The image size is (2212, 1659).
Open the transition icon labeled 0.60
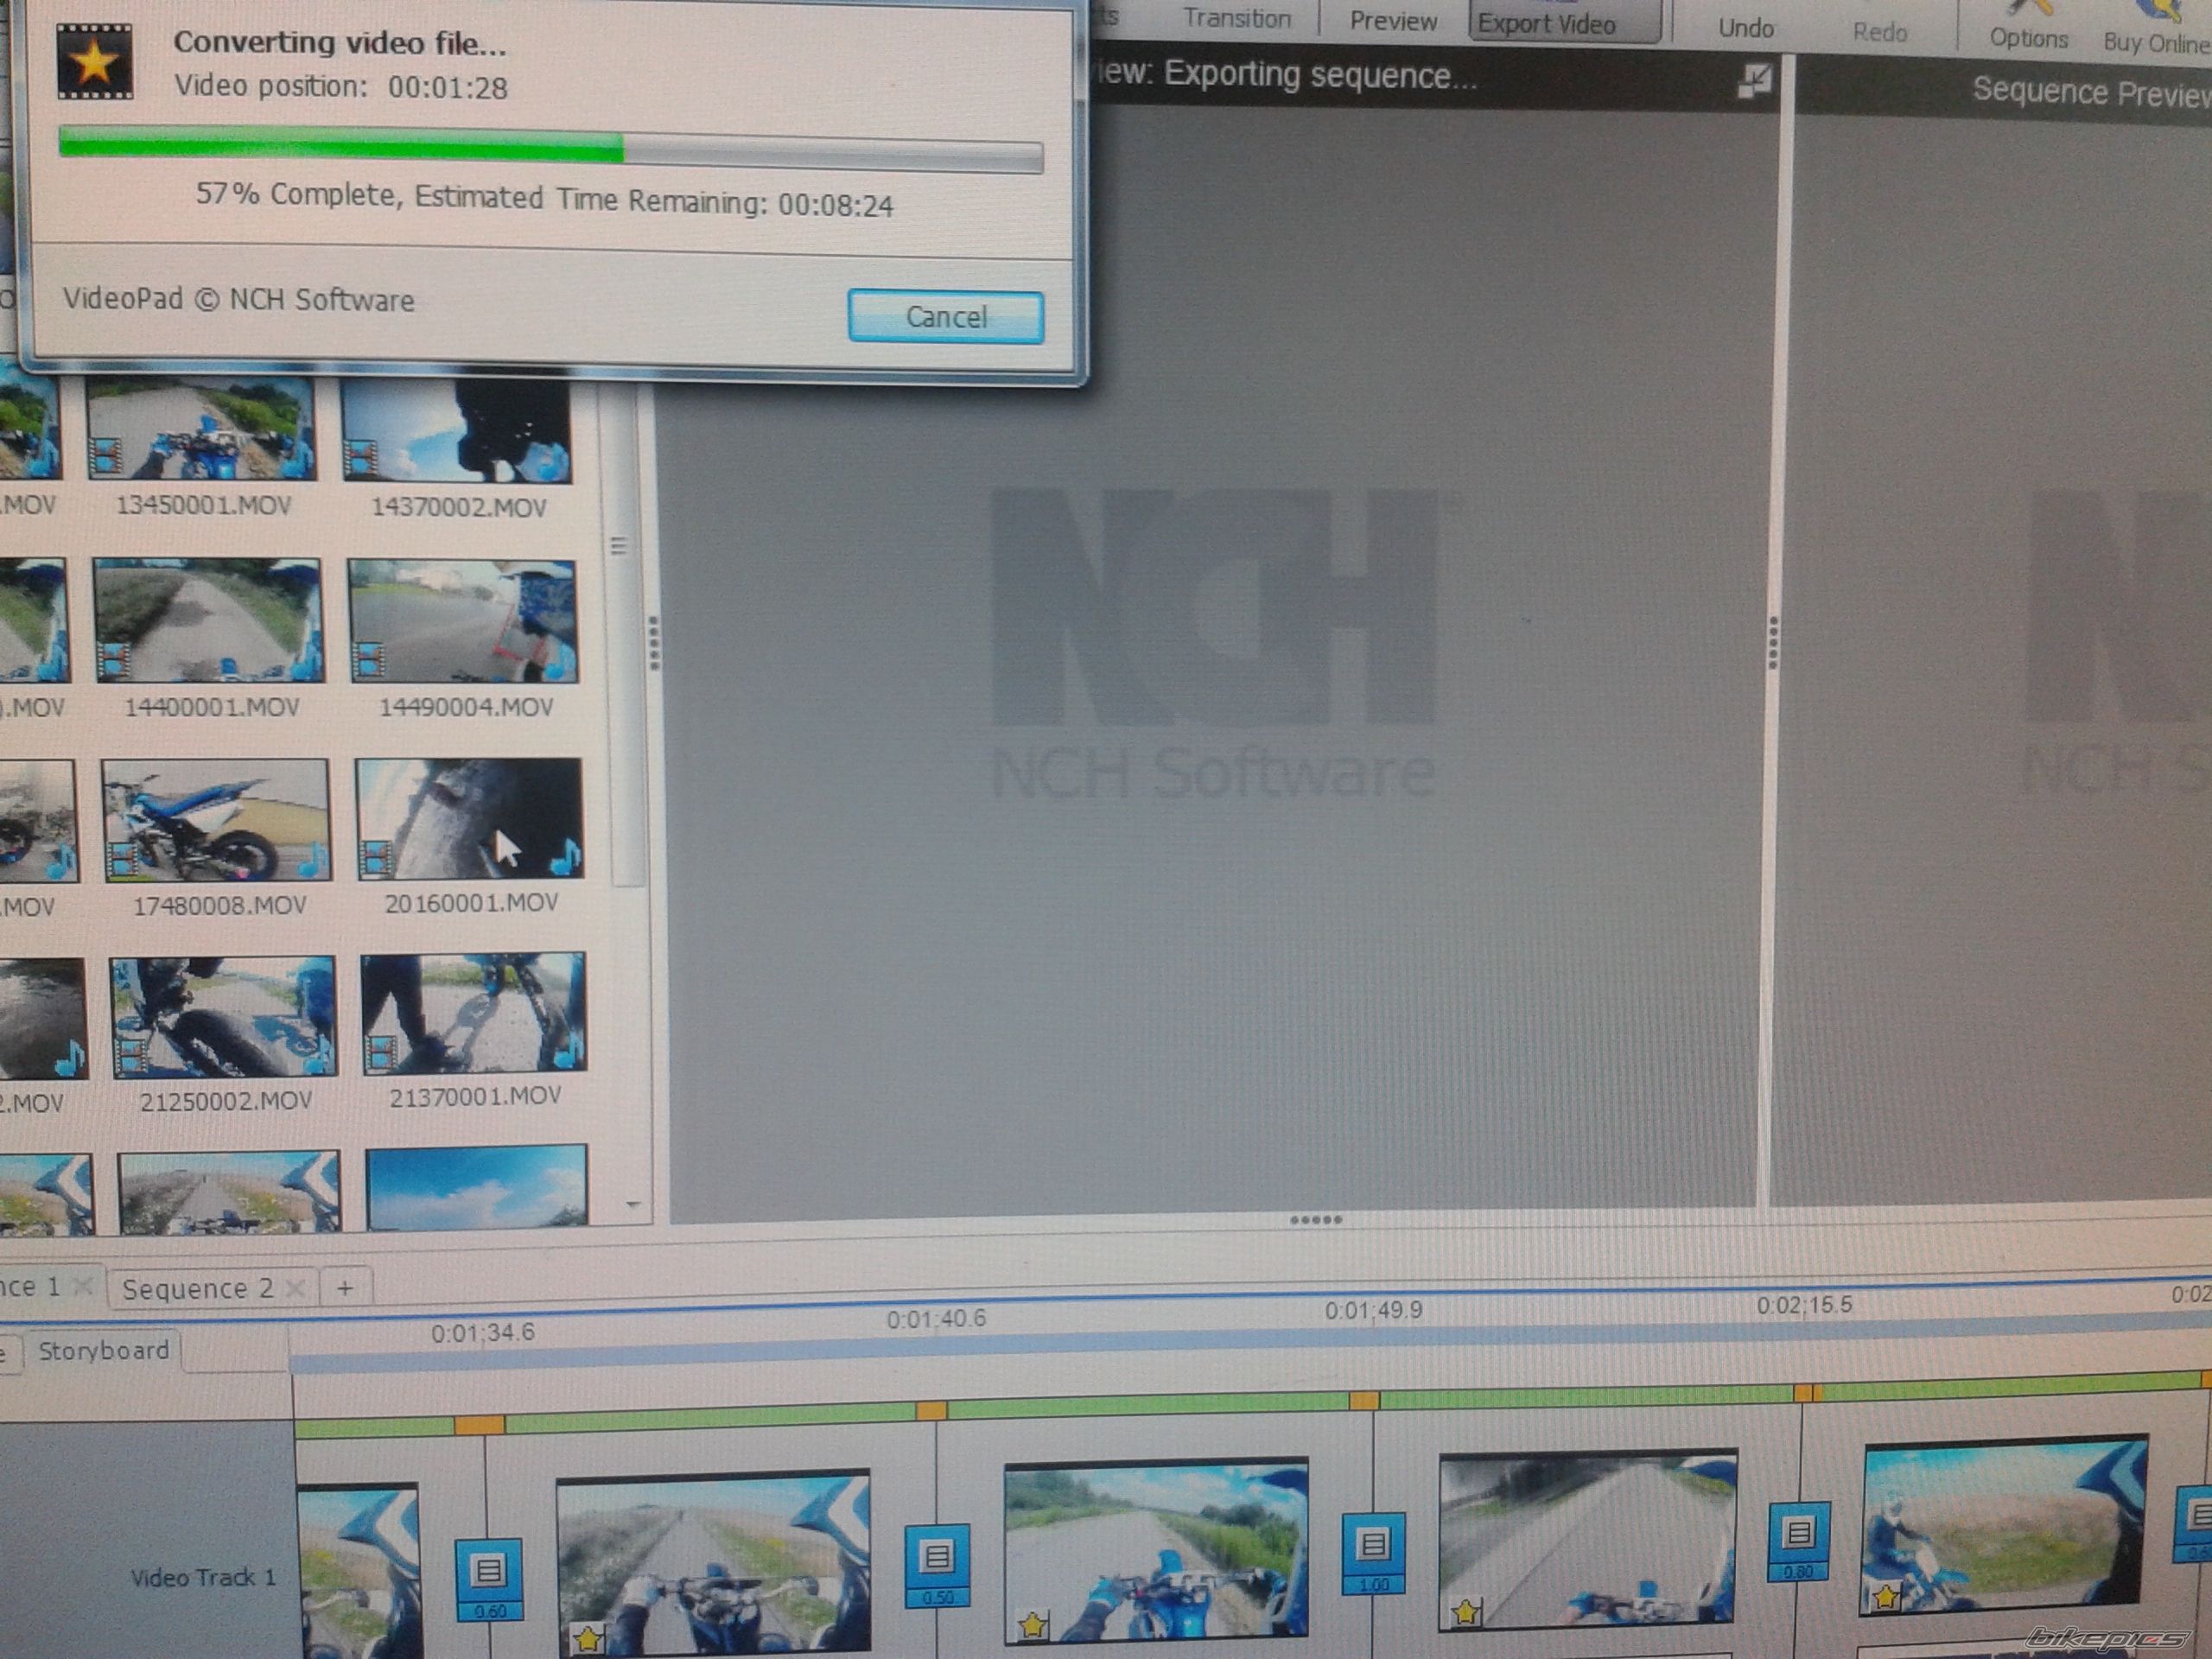coord(489,1580)
